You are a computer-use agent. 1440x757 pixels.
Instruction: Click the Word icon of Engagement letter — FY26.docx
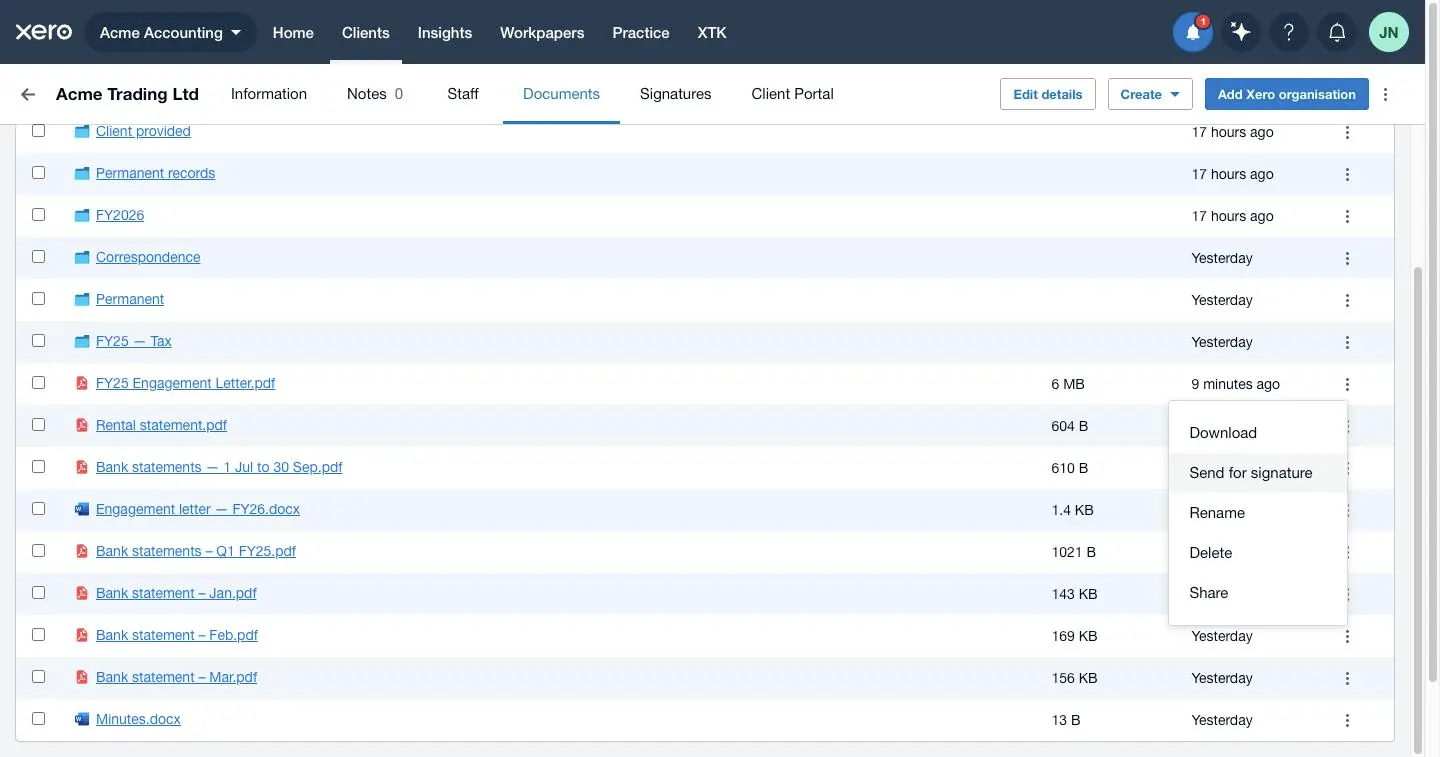click(82, 509)
